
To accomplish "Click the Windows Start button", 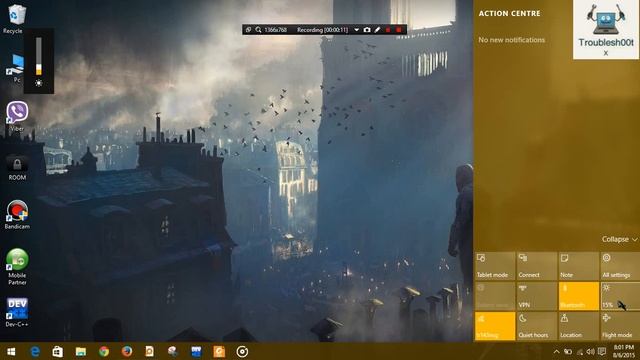I will 11,351.
